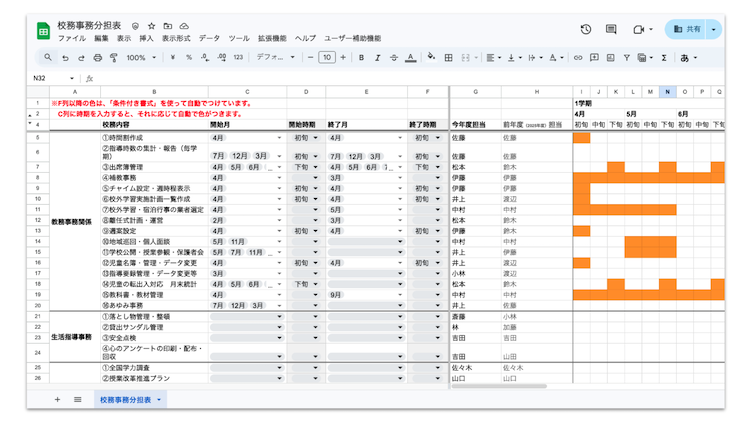Open the データ menu
Image resolution: width=750 pixels, height=421 pixels.
tap(209, 38)
